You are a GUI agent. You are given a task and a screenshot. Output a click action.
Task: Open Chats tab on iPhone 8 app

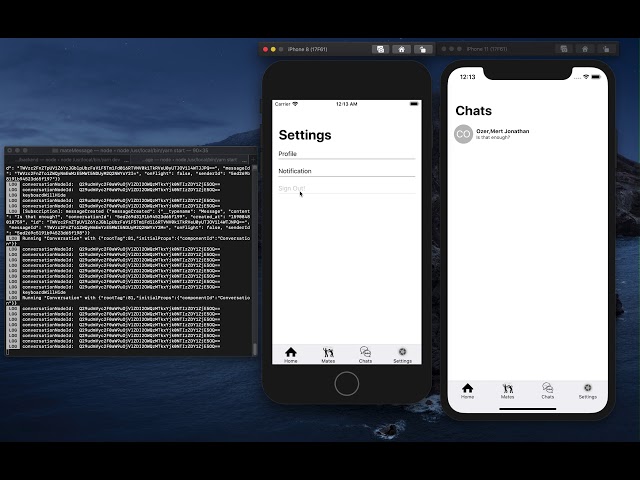point(365,355)
